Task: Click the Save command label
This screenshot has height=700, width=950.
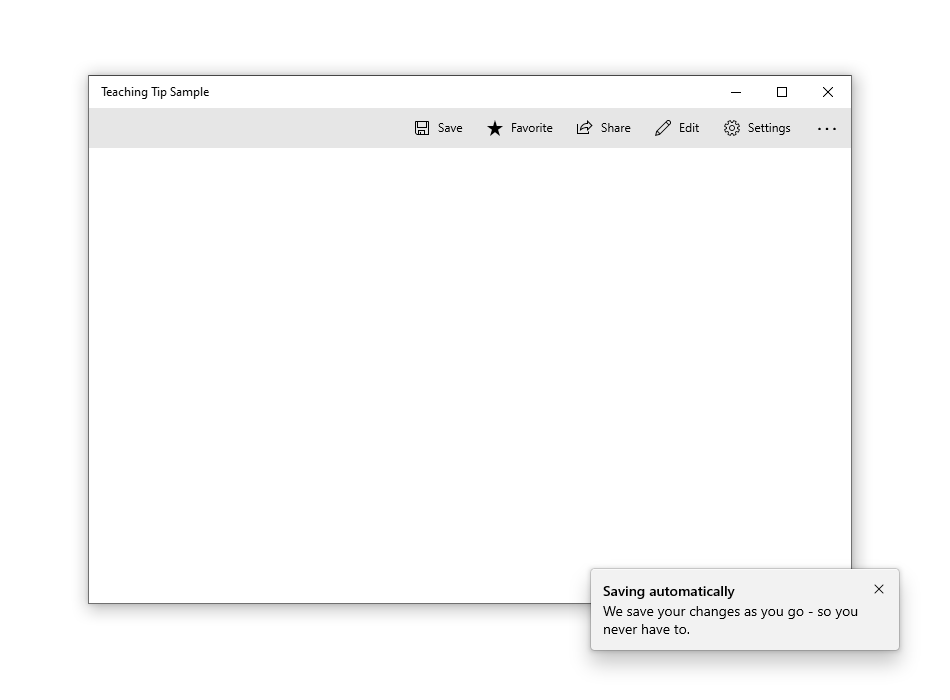Action: [x=448, y=127]
